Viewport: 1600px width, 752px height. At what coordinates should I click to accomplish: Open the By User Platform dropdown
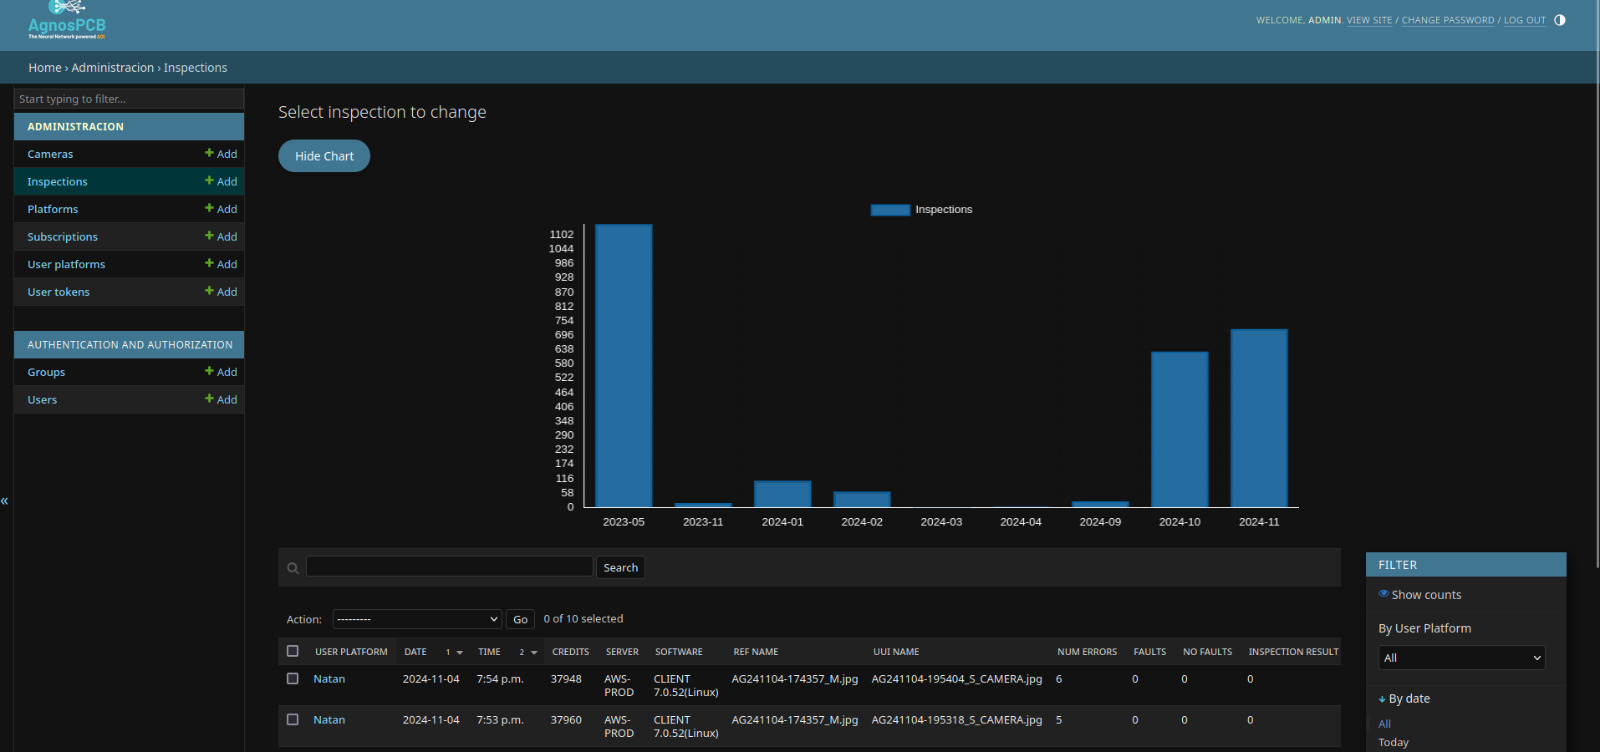(1461, 658)
